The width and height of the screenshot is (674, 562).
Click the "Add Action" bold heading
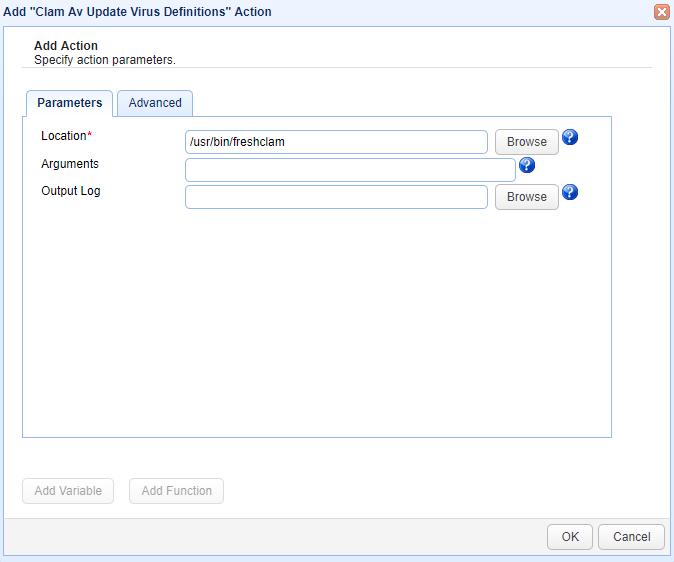(x=66, y=46)
